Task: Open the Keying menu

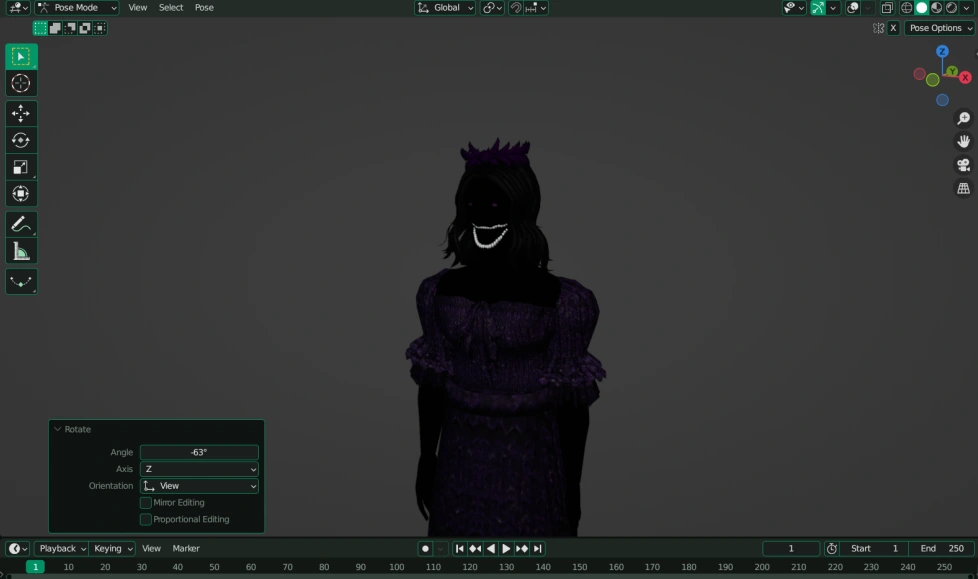Action: coord(112,548)
